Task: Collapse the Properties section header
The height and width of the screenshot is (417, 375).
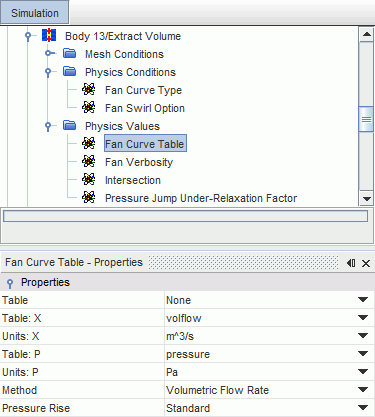Action: (10, 283)
